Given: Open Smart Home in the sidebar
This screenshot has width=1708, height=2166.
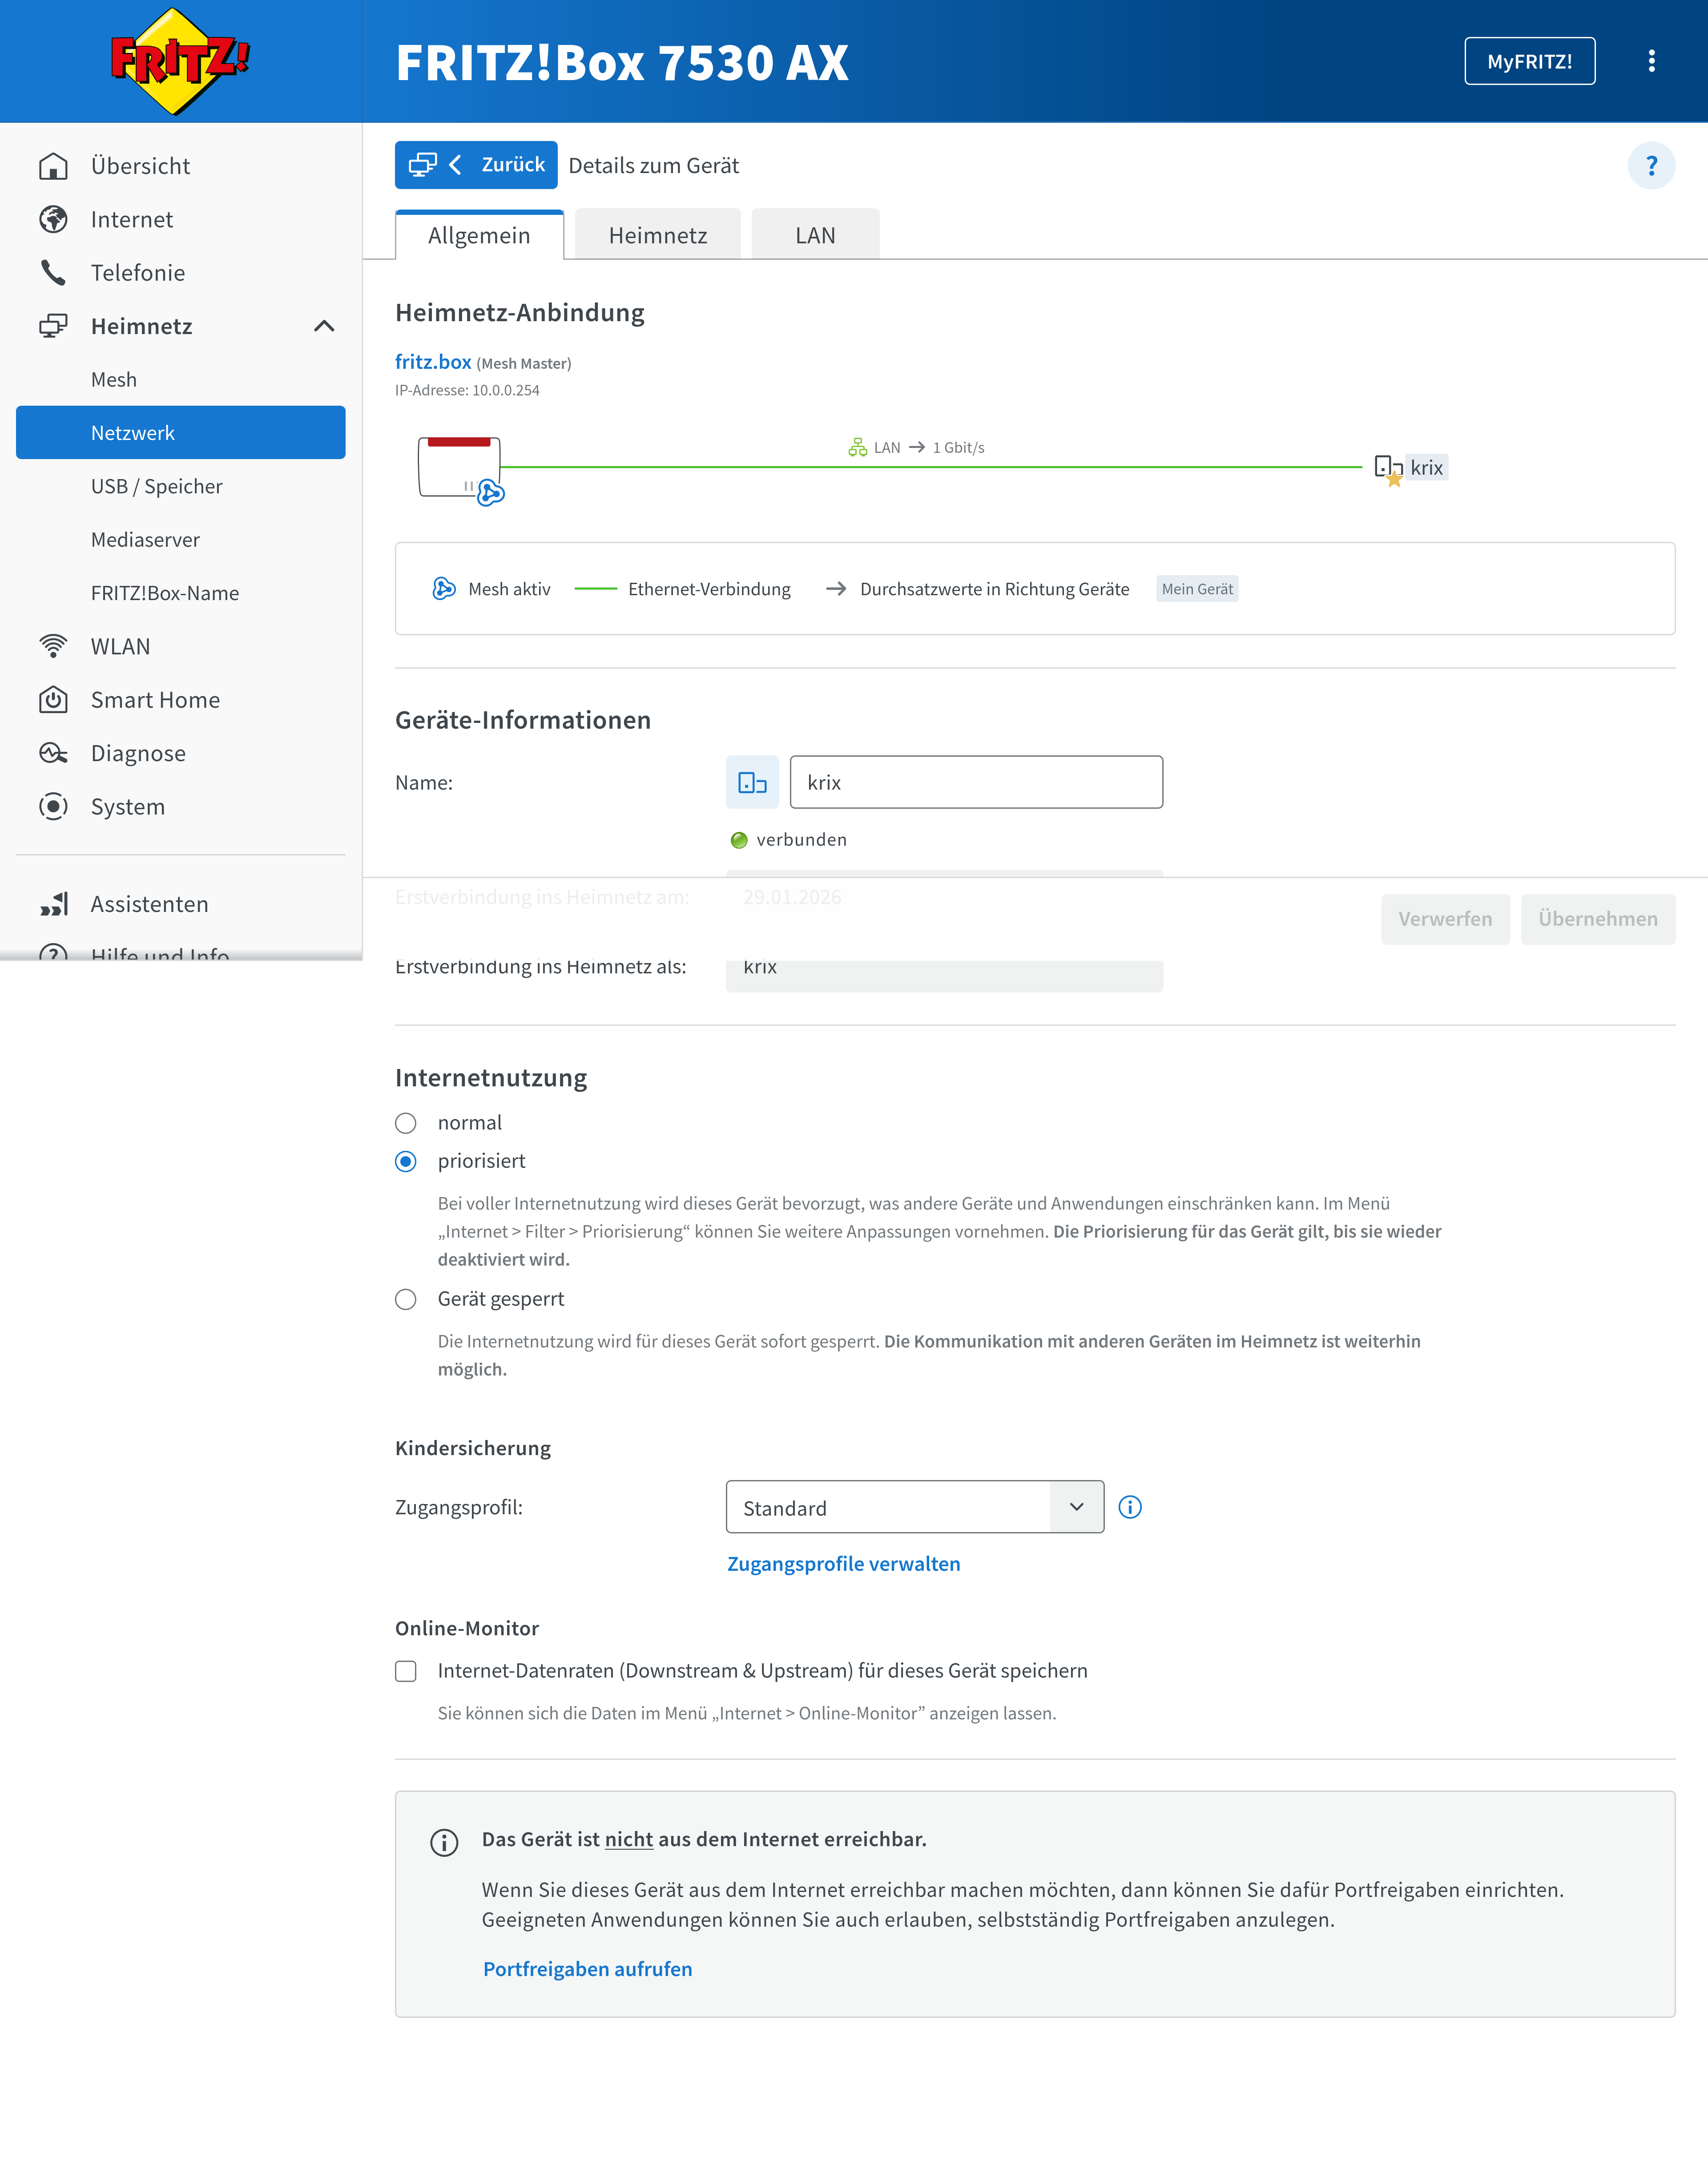Looking at the screenshot, I should tap(155, 700).
